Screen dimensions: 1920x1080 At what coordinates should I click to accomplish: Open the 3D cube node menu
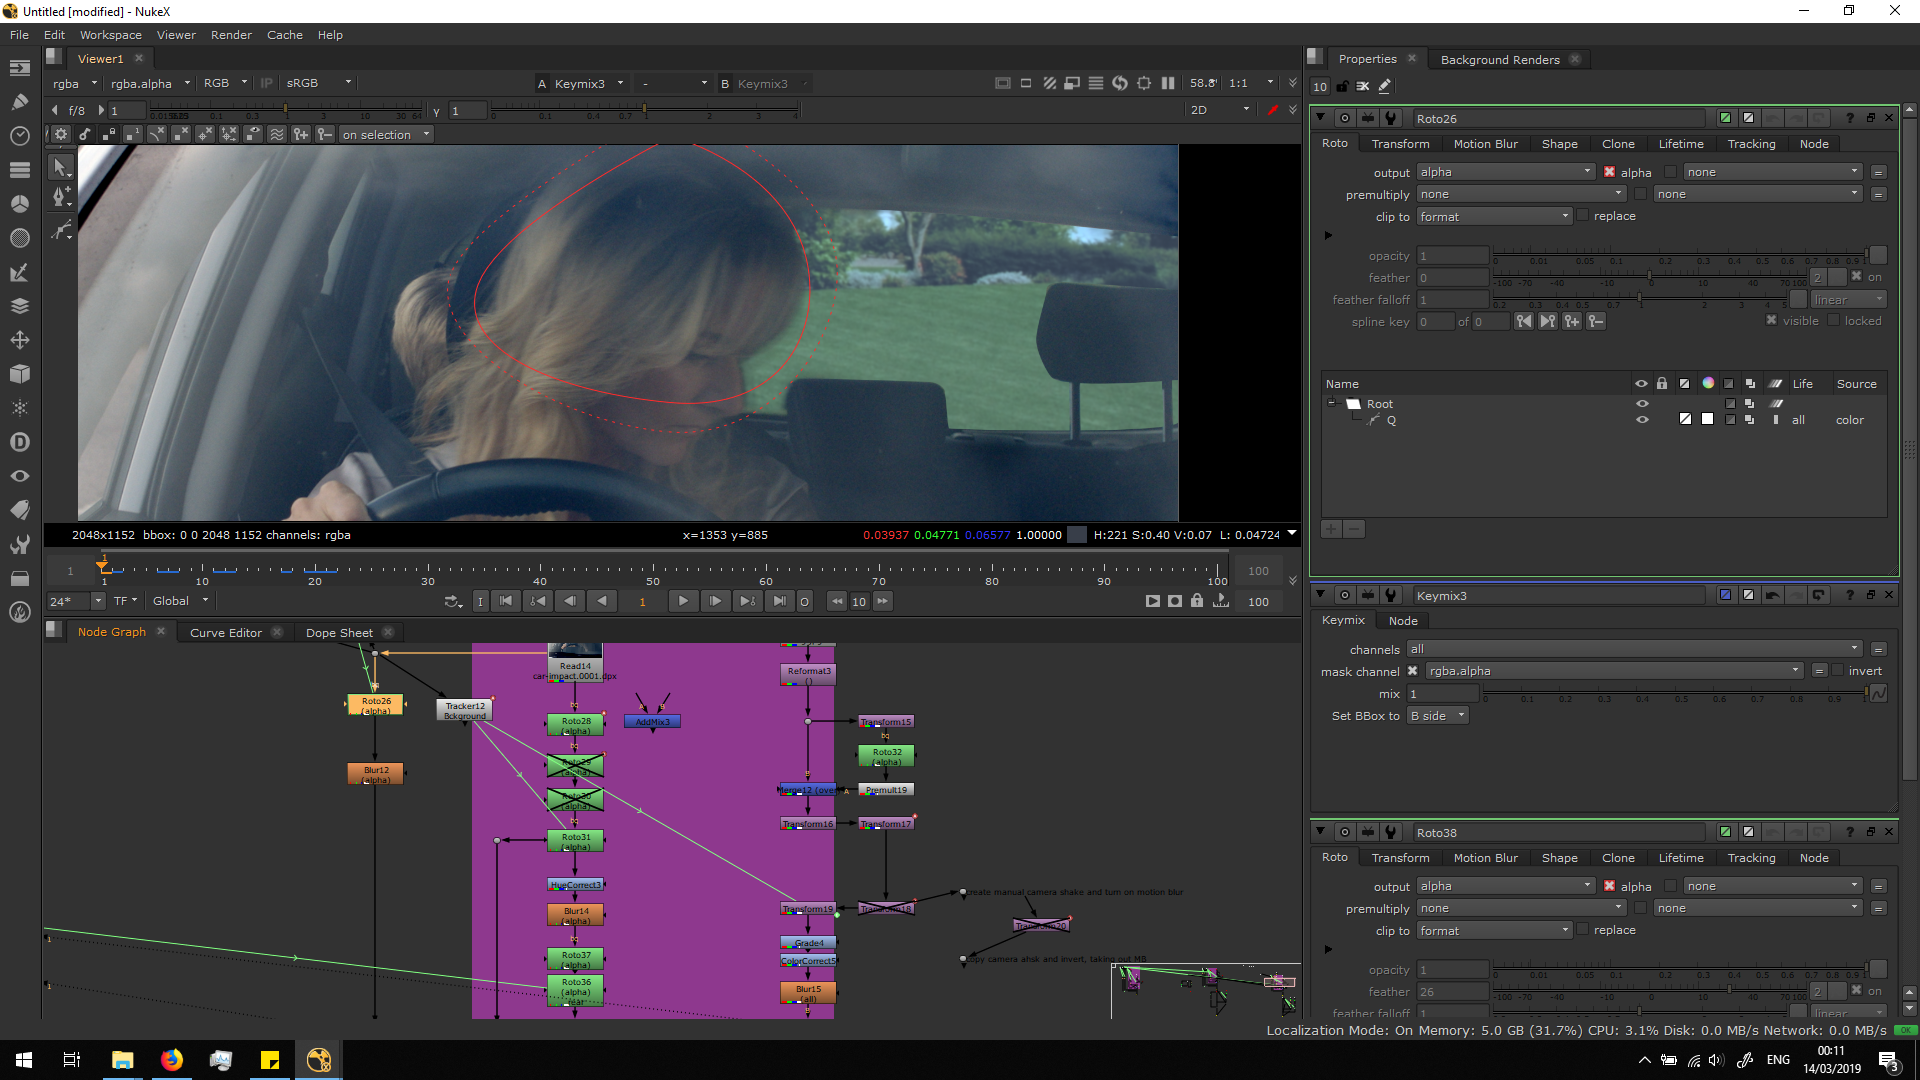pos(19,374)
